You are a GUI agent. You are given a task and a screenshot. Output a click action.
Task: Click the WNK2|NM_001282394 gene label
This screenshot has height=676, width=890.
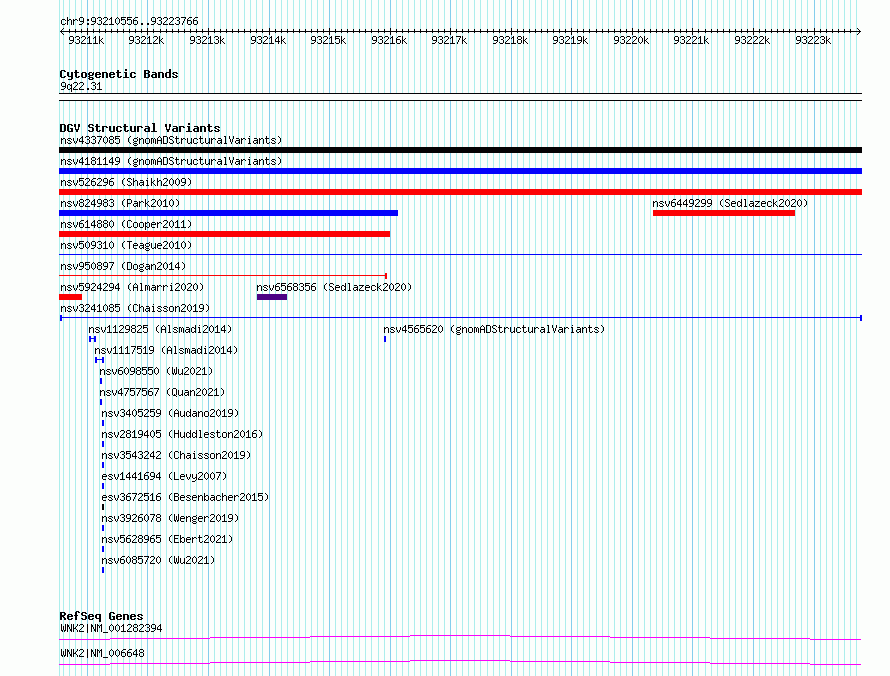click(x=111, y=628)
